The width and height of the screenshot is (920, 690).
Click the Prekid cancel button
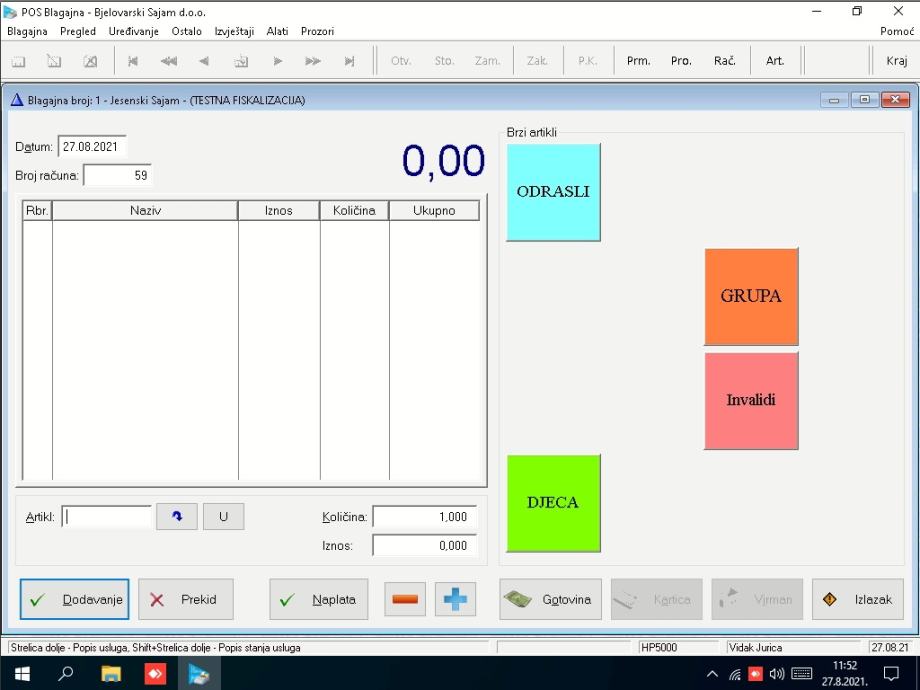pyautogui.click(x=186, y=599)
